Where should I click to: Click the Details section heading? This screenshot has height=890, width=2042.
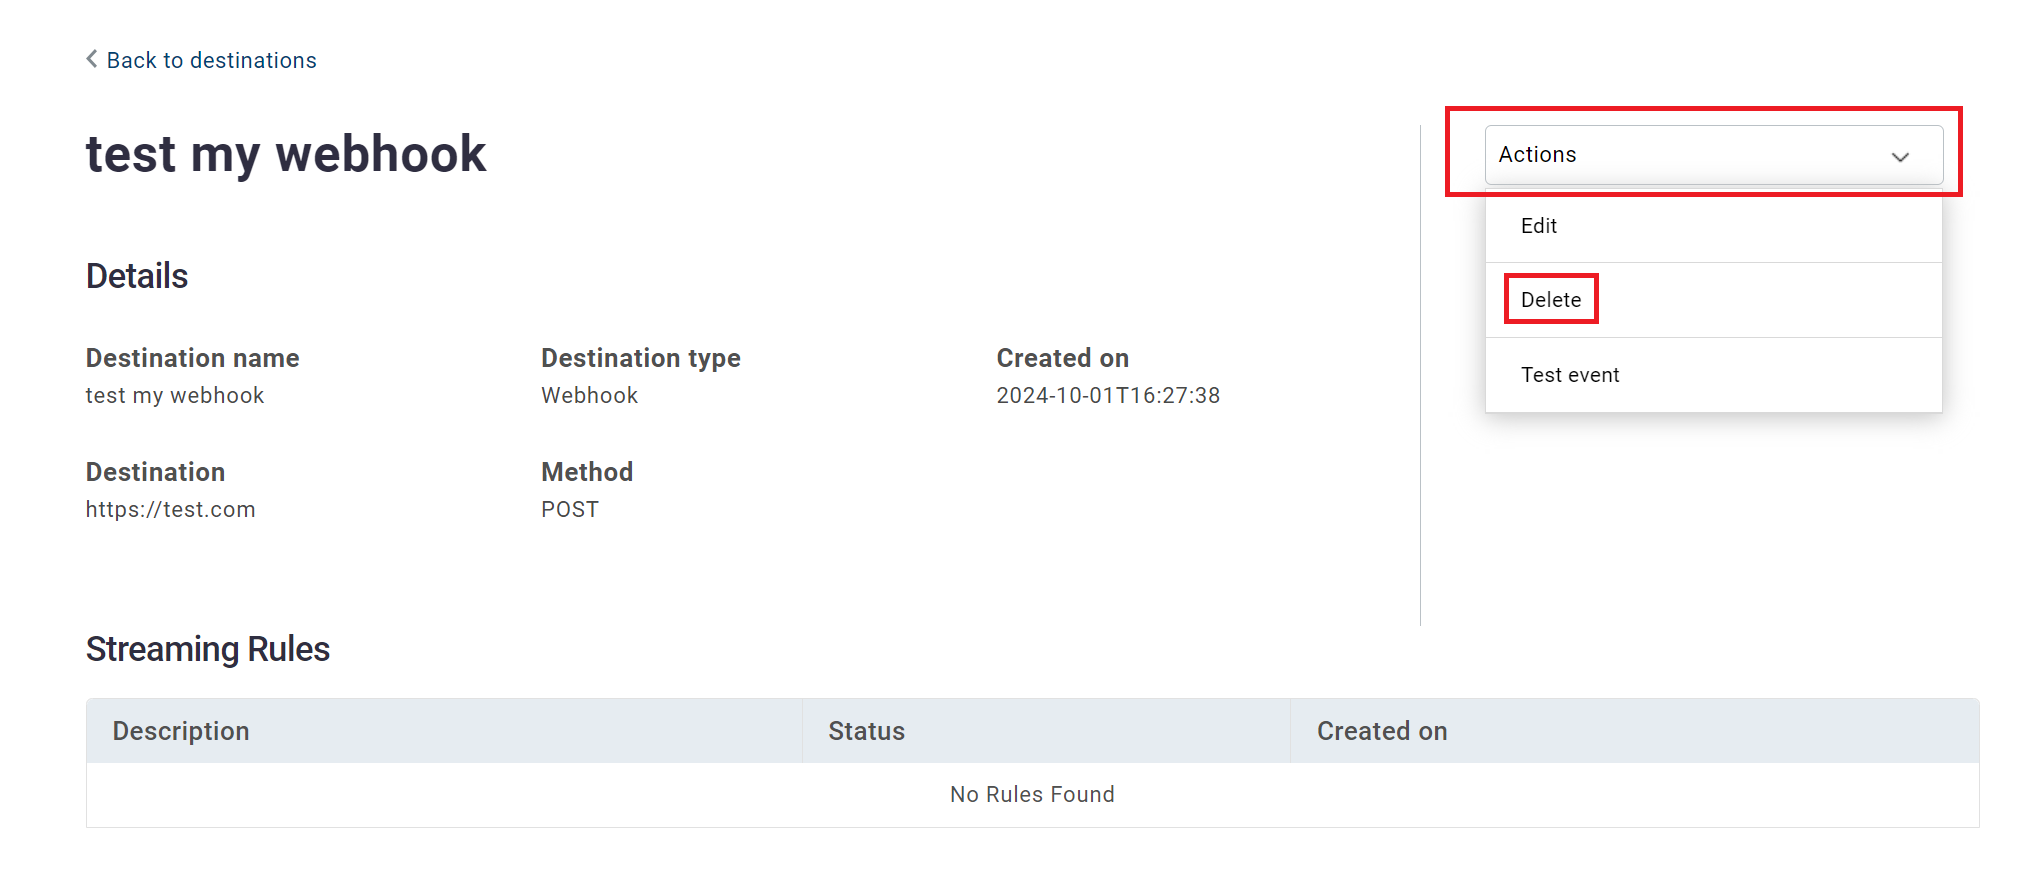pos(137,276)
